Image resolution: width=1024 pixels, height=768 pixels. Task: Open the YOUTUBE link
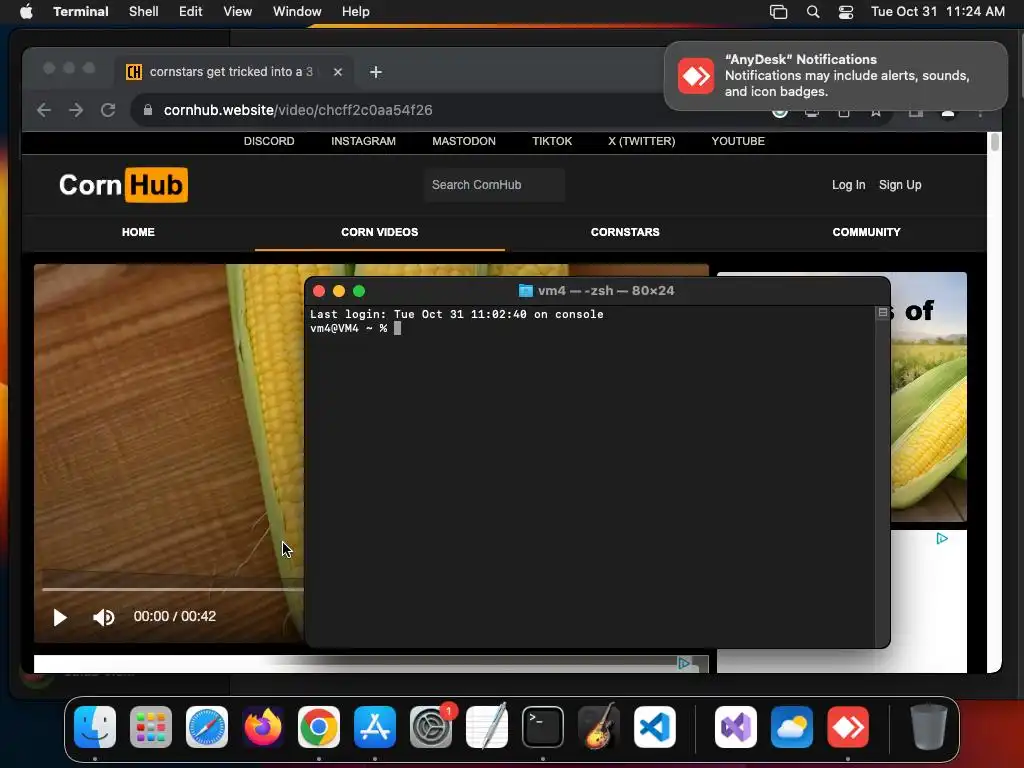point(738,141)
